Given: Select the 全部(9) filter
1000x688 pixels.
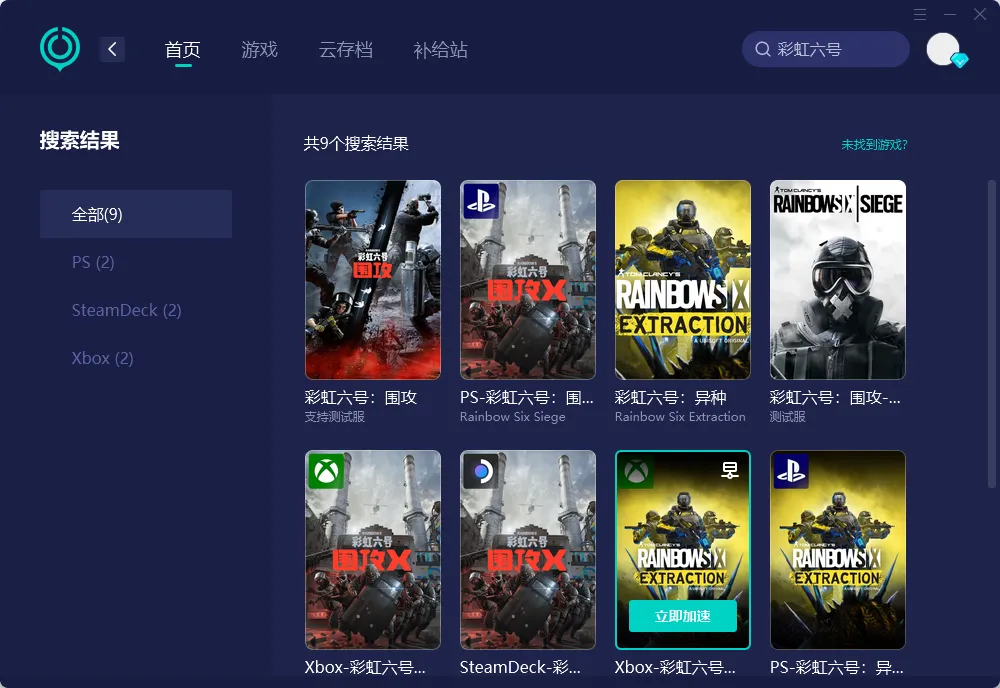Looking at the screenshot, I should point(136,214).
